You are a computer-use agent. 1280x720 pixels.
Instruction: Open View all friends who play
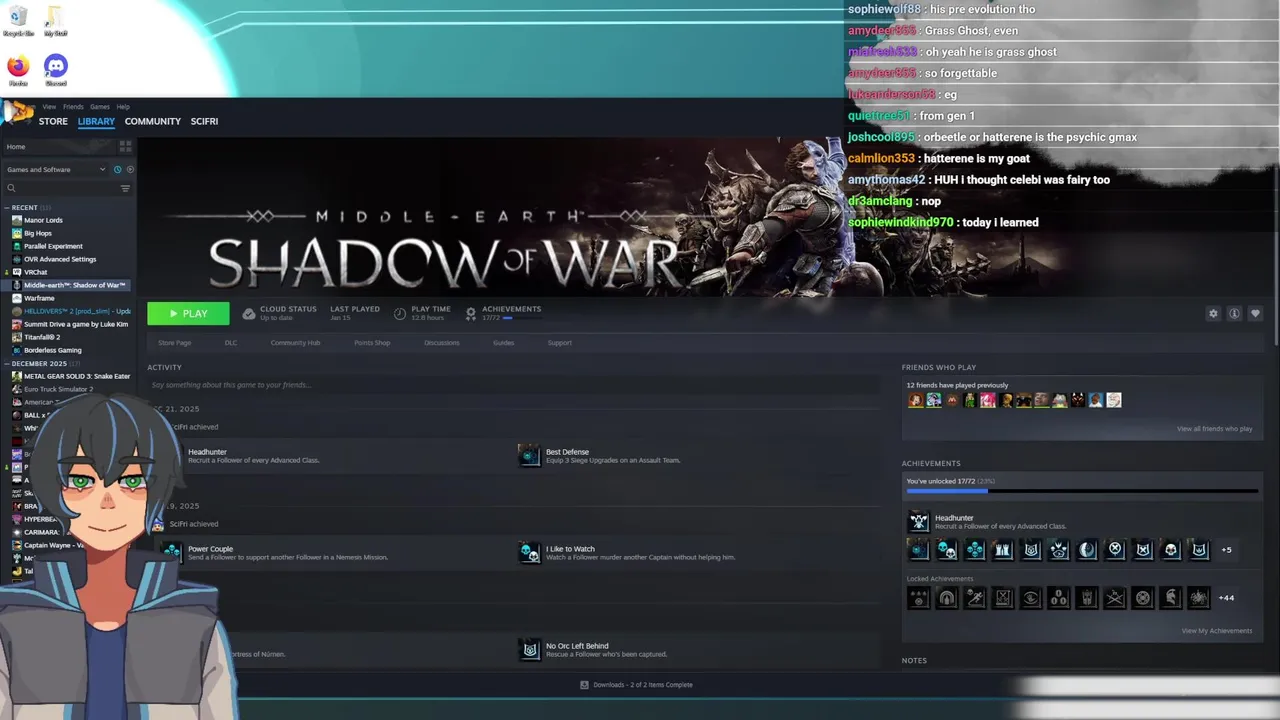click(1214, 429)
